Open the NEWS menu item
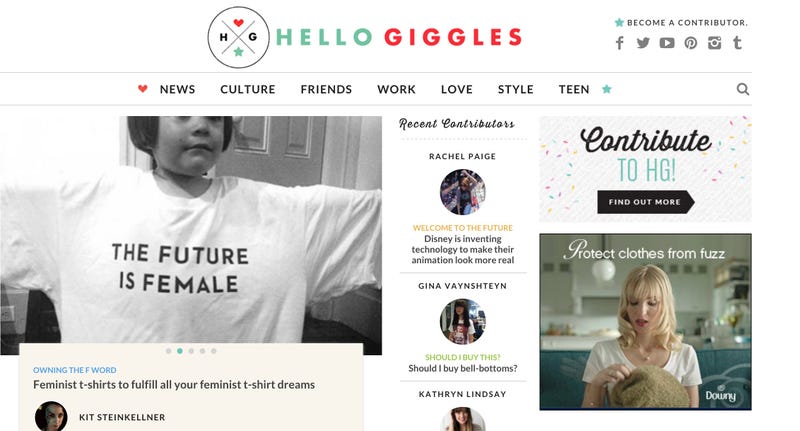This screenshot has height=431, width=800. click(178, 89)
